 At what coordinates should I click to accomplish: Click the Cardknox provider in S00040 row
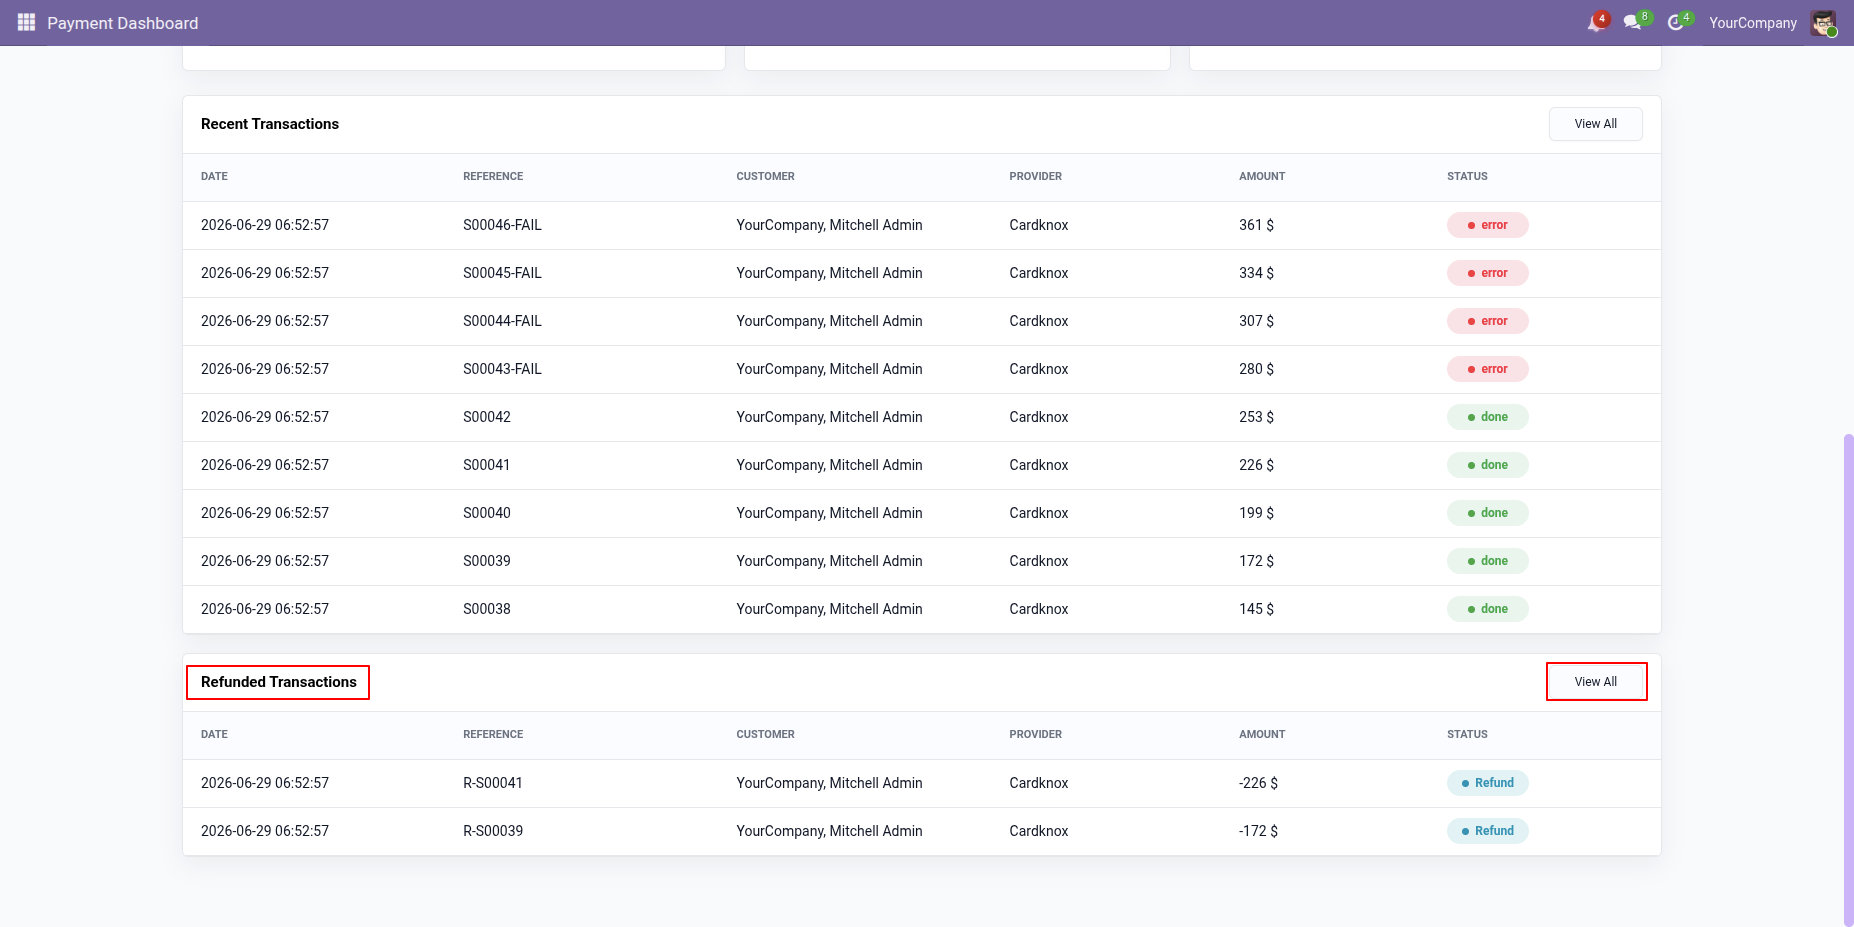click(1039, 513)
